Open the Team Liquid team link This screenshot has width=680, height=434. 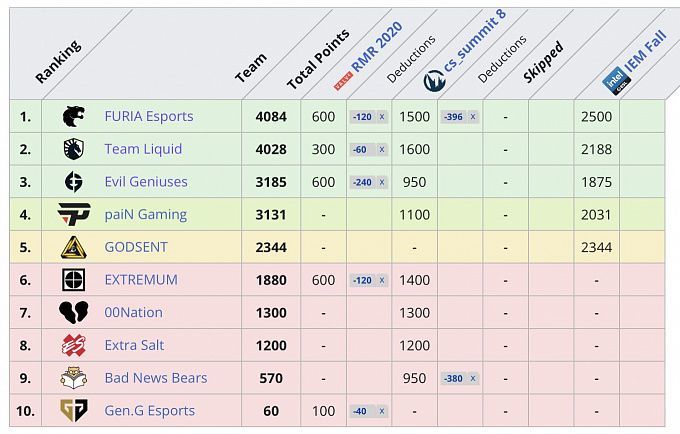click(143, 149)
